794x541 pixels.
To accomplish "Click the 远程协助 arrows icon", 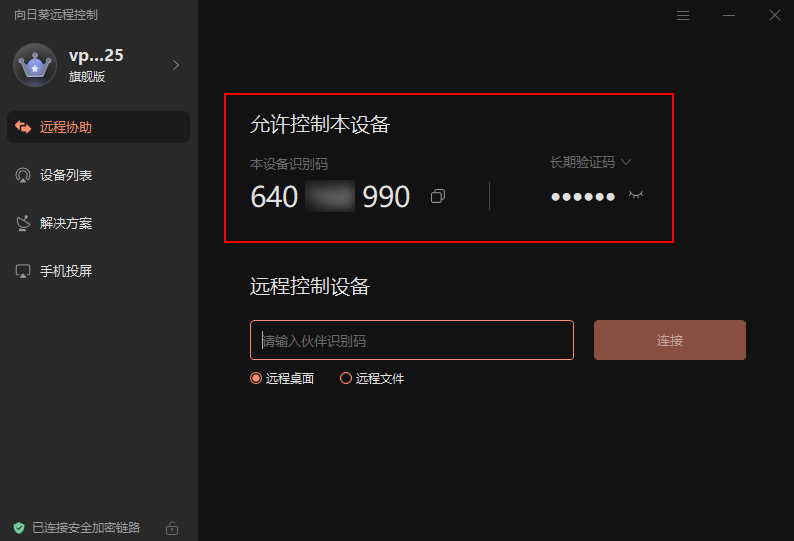I will pyautogui.click(x=23, y=127).
